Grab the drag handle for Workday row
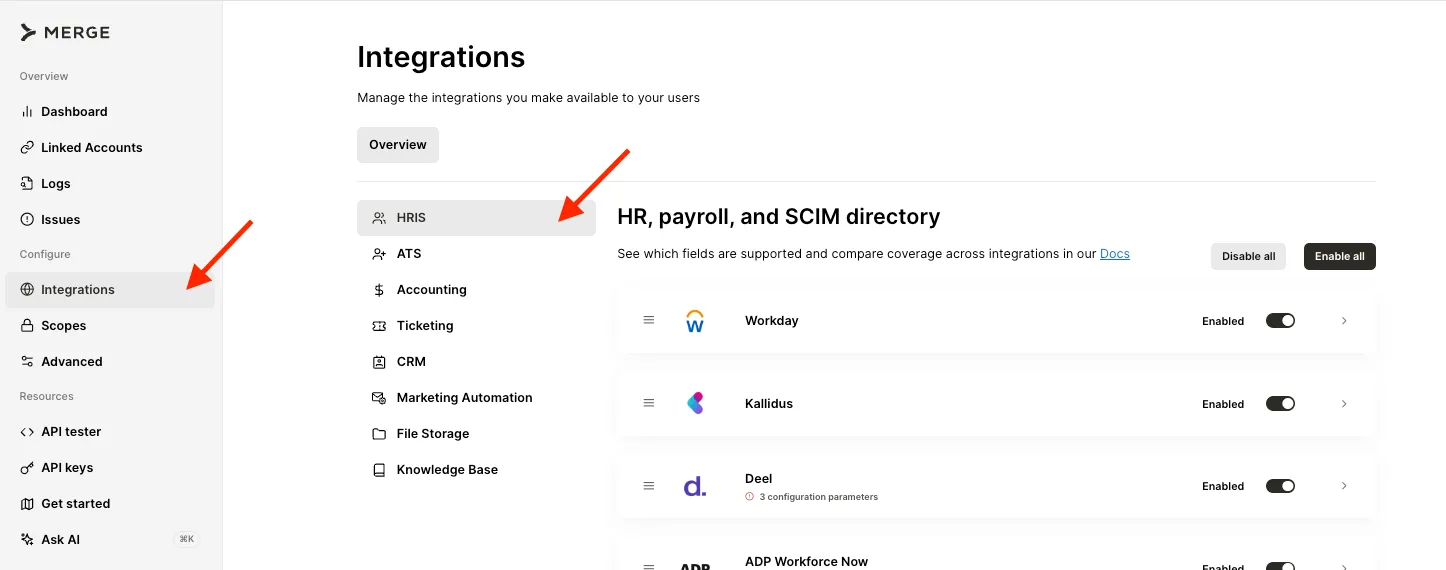This screenshot has height=570, width=1446. click(649, 320)
